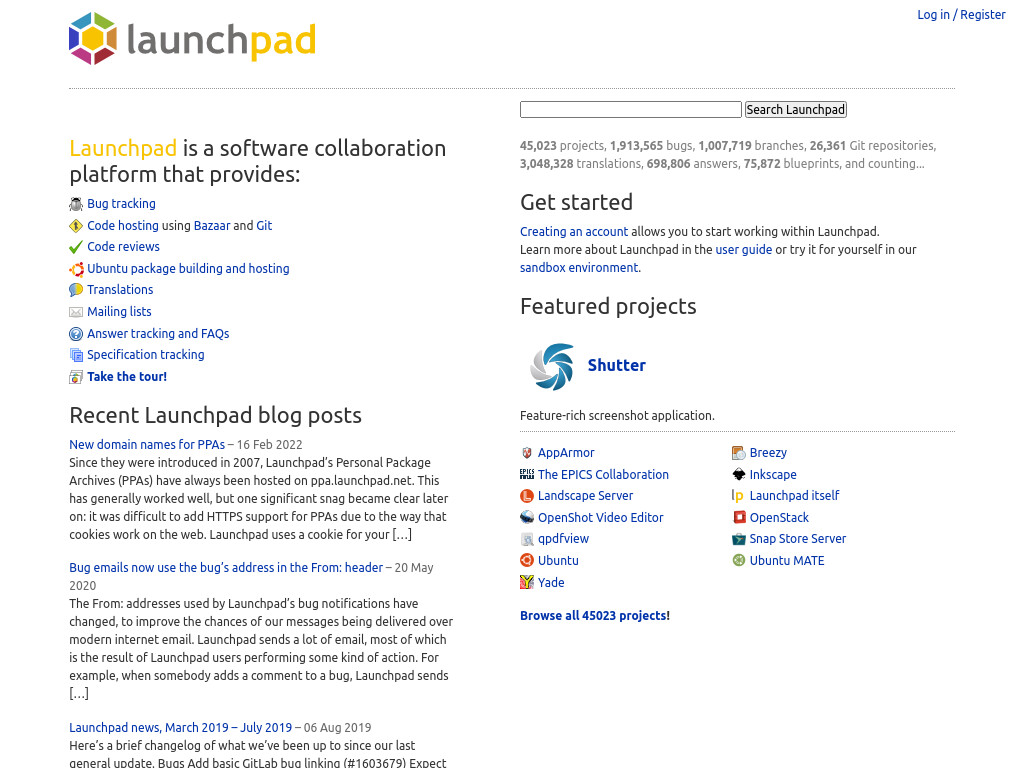Click the code hosting diamond icon

pyautogui.click(x=76, y=226)
